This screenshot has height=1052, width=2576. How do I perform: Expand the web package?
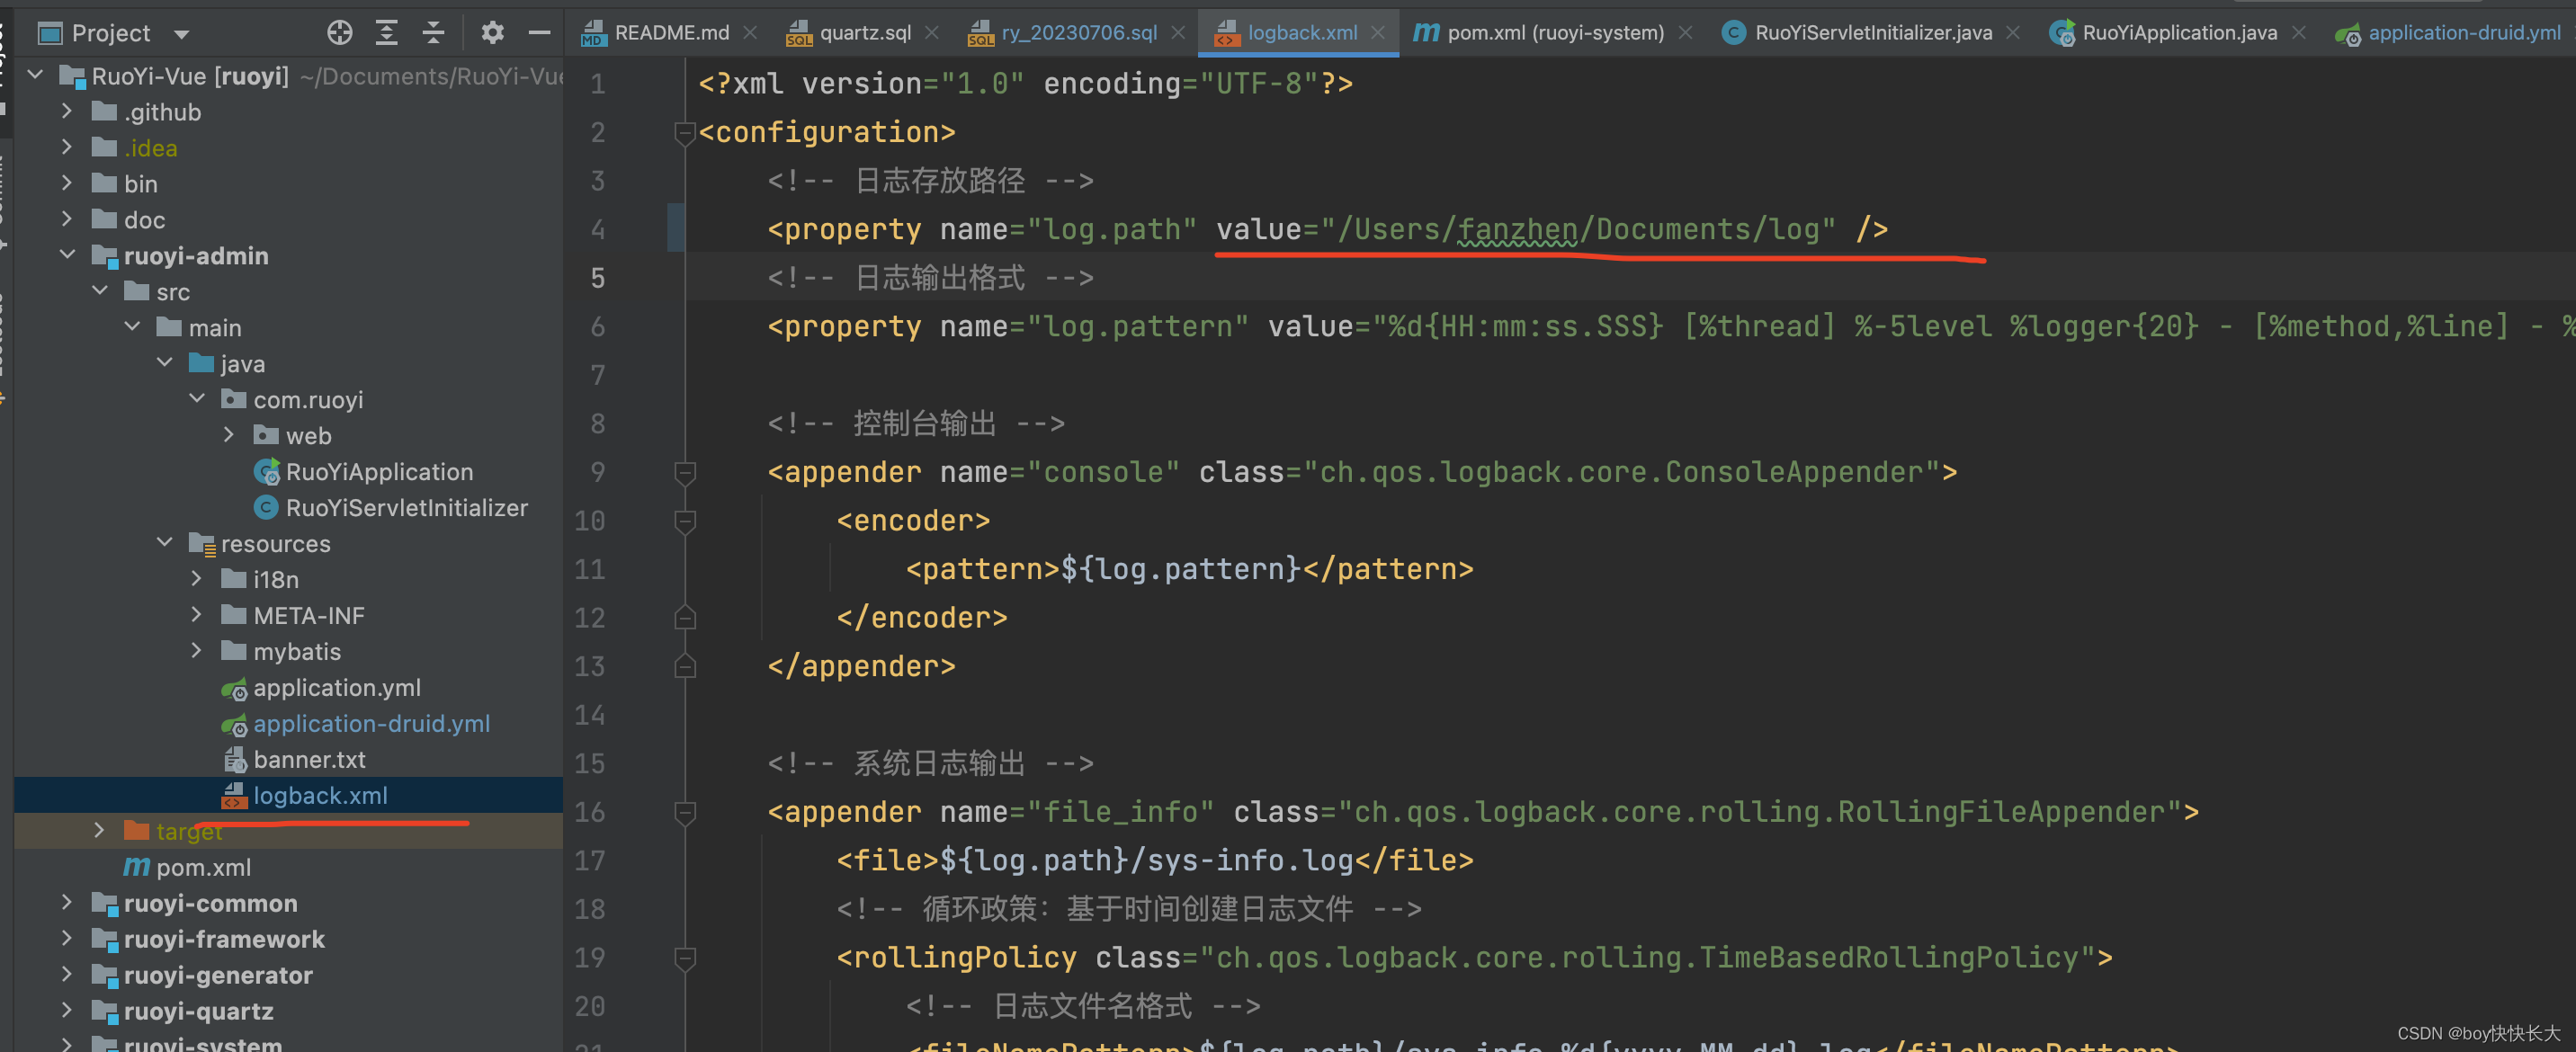(229, 435)
